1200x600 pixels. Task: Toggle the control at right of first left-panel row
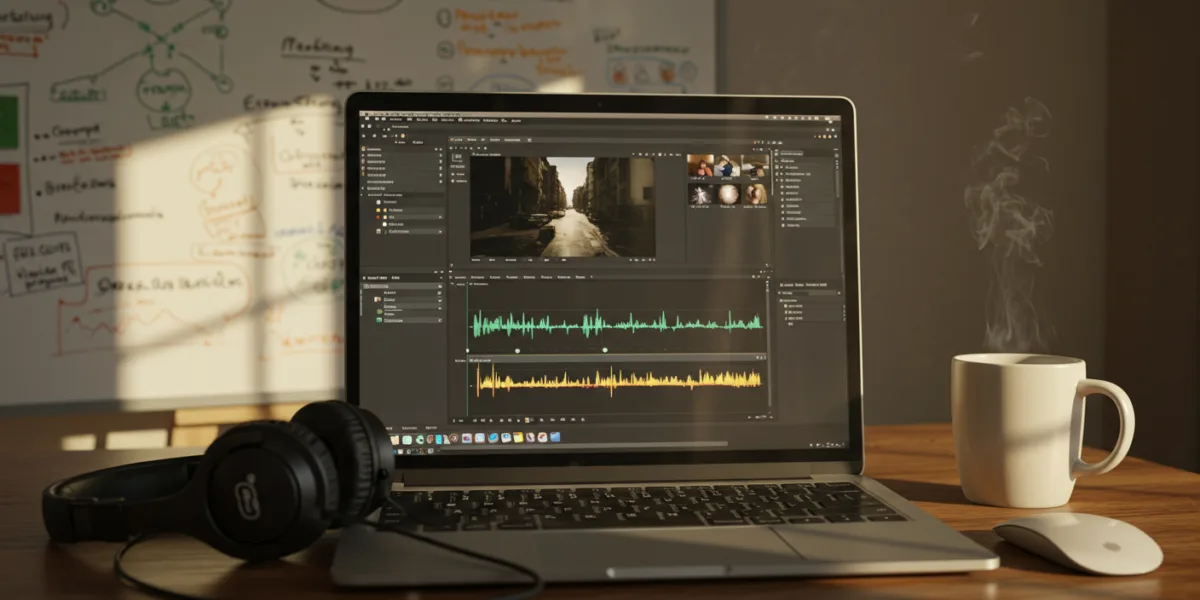click(x=440, y=148)
